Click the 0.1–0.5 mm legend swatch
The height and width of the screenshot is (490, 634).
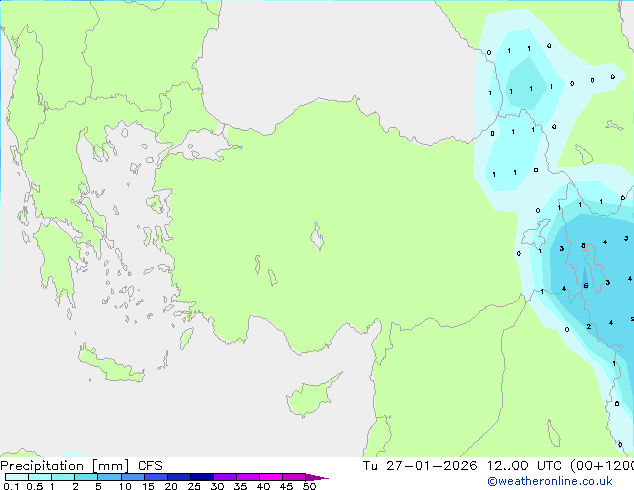(17, 477)
